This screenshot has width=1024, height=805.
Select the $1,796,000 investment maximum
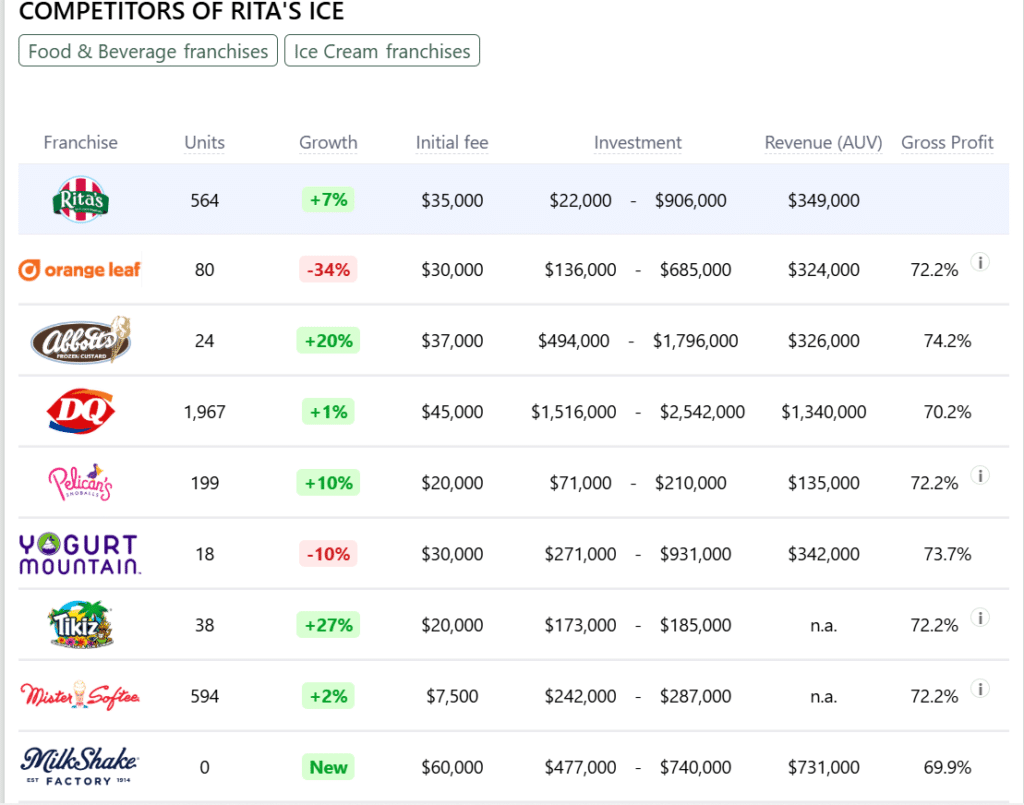click(x=696, y=341)
